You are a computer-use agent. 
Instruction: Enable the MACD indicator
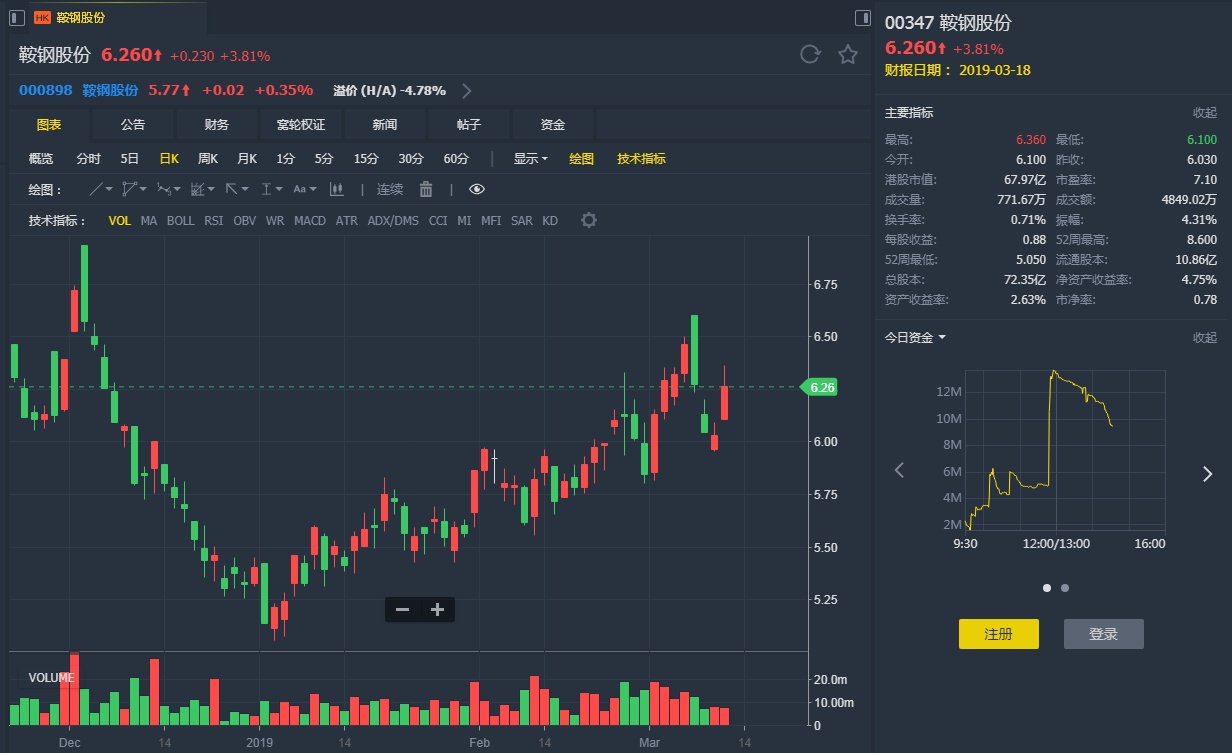point(310,220)
